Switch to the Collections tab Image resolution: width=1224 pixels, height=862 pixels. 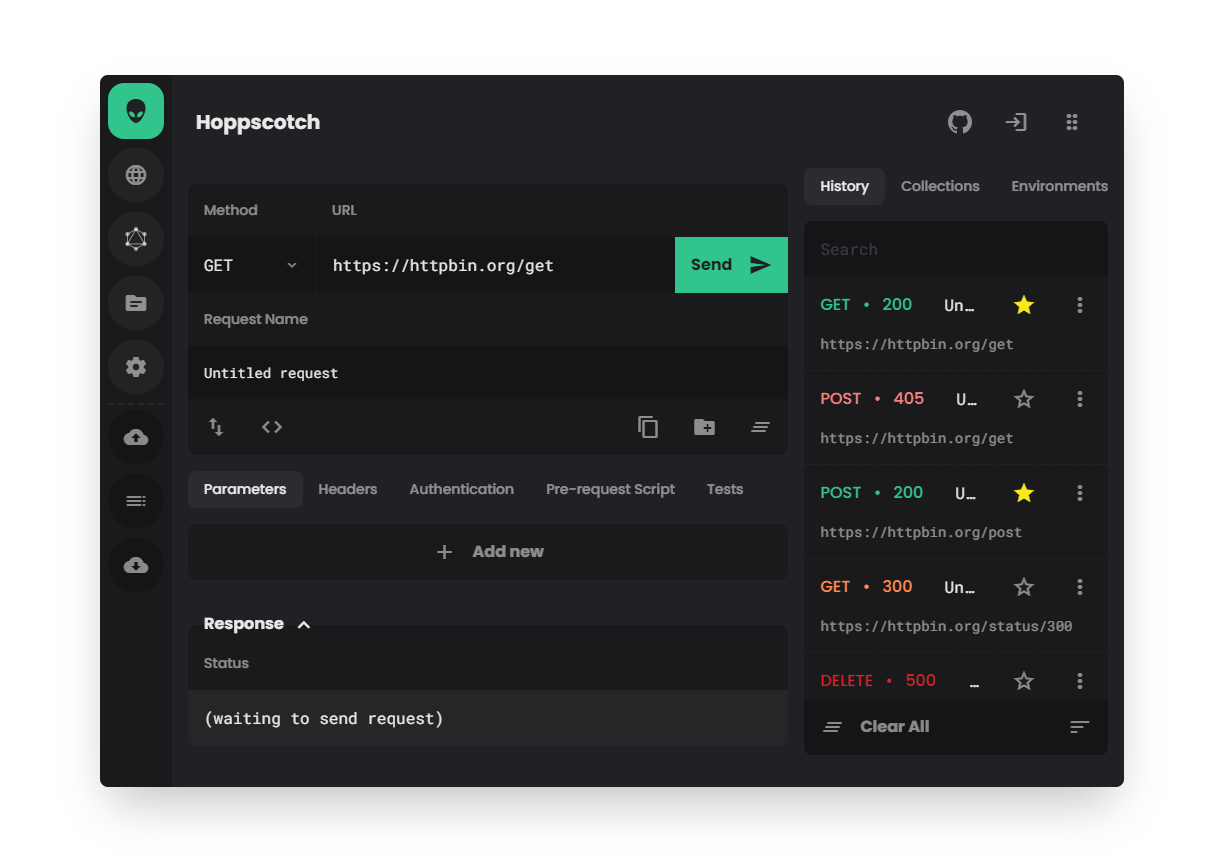coord(939,186)
